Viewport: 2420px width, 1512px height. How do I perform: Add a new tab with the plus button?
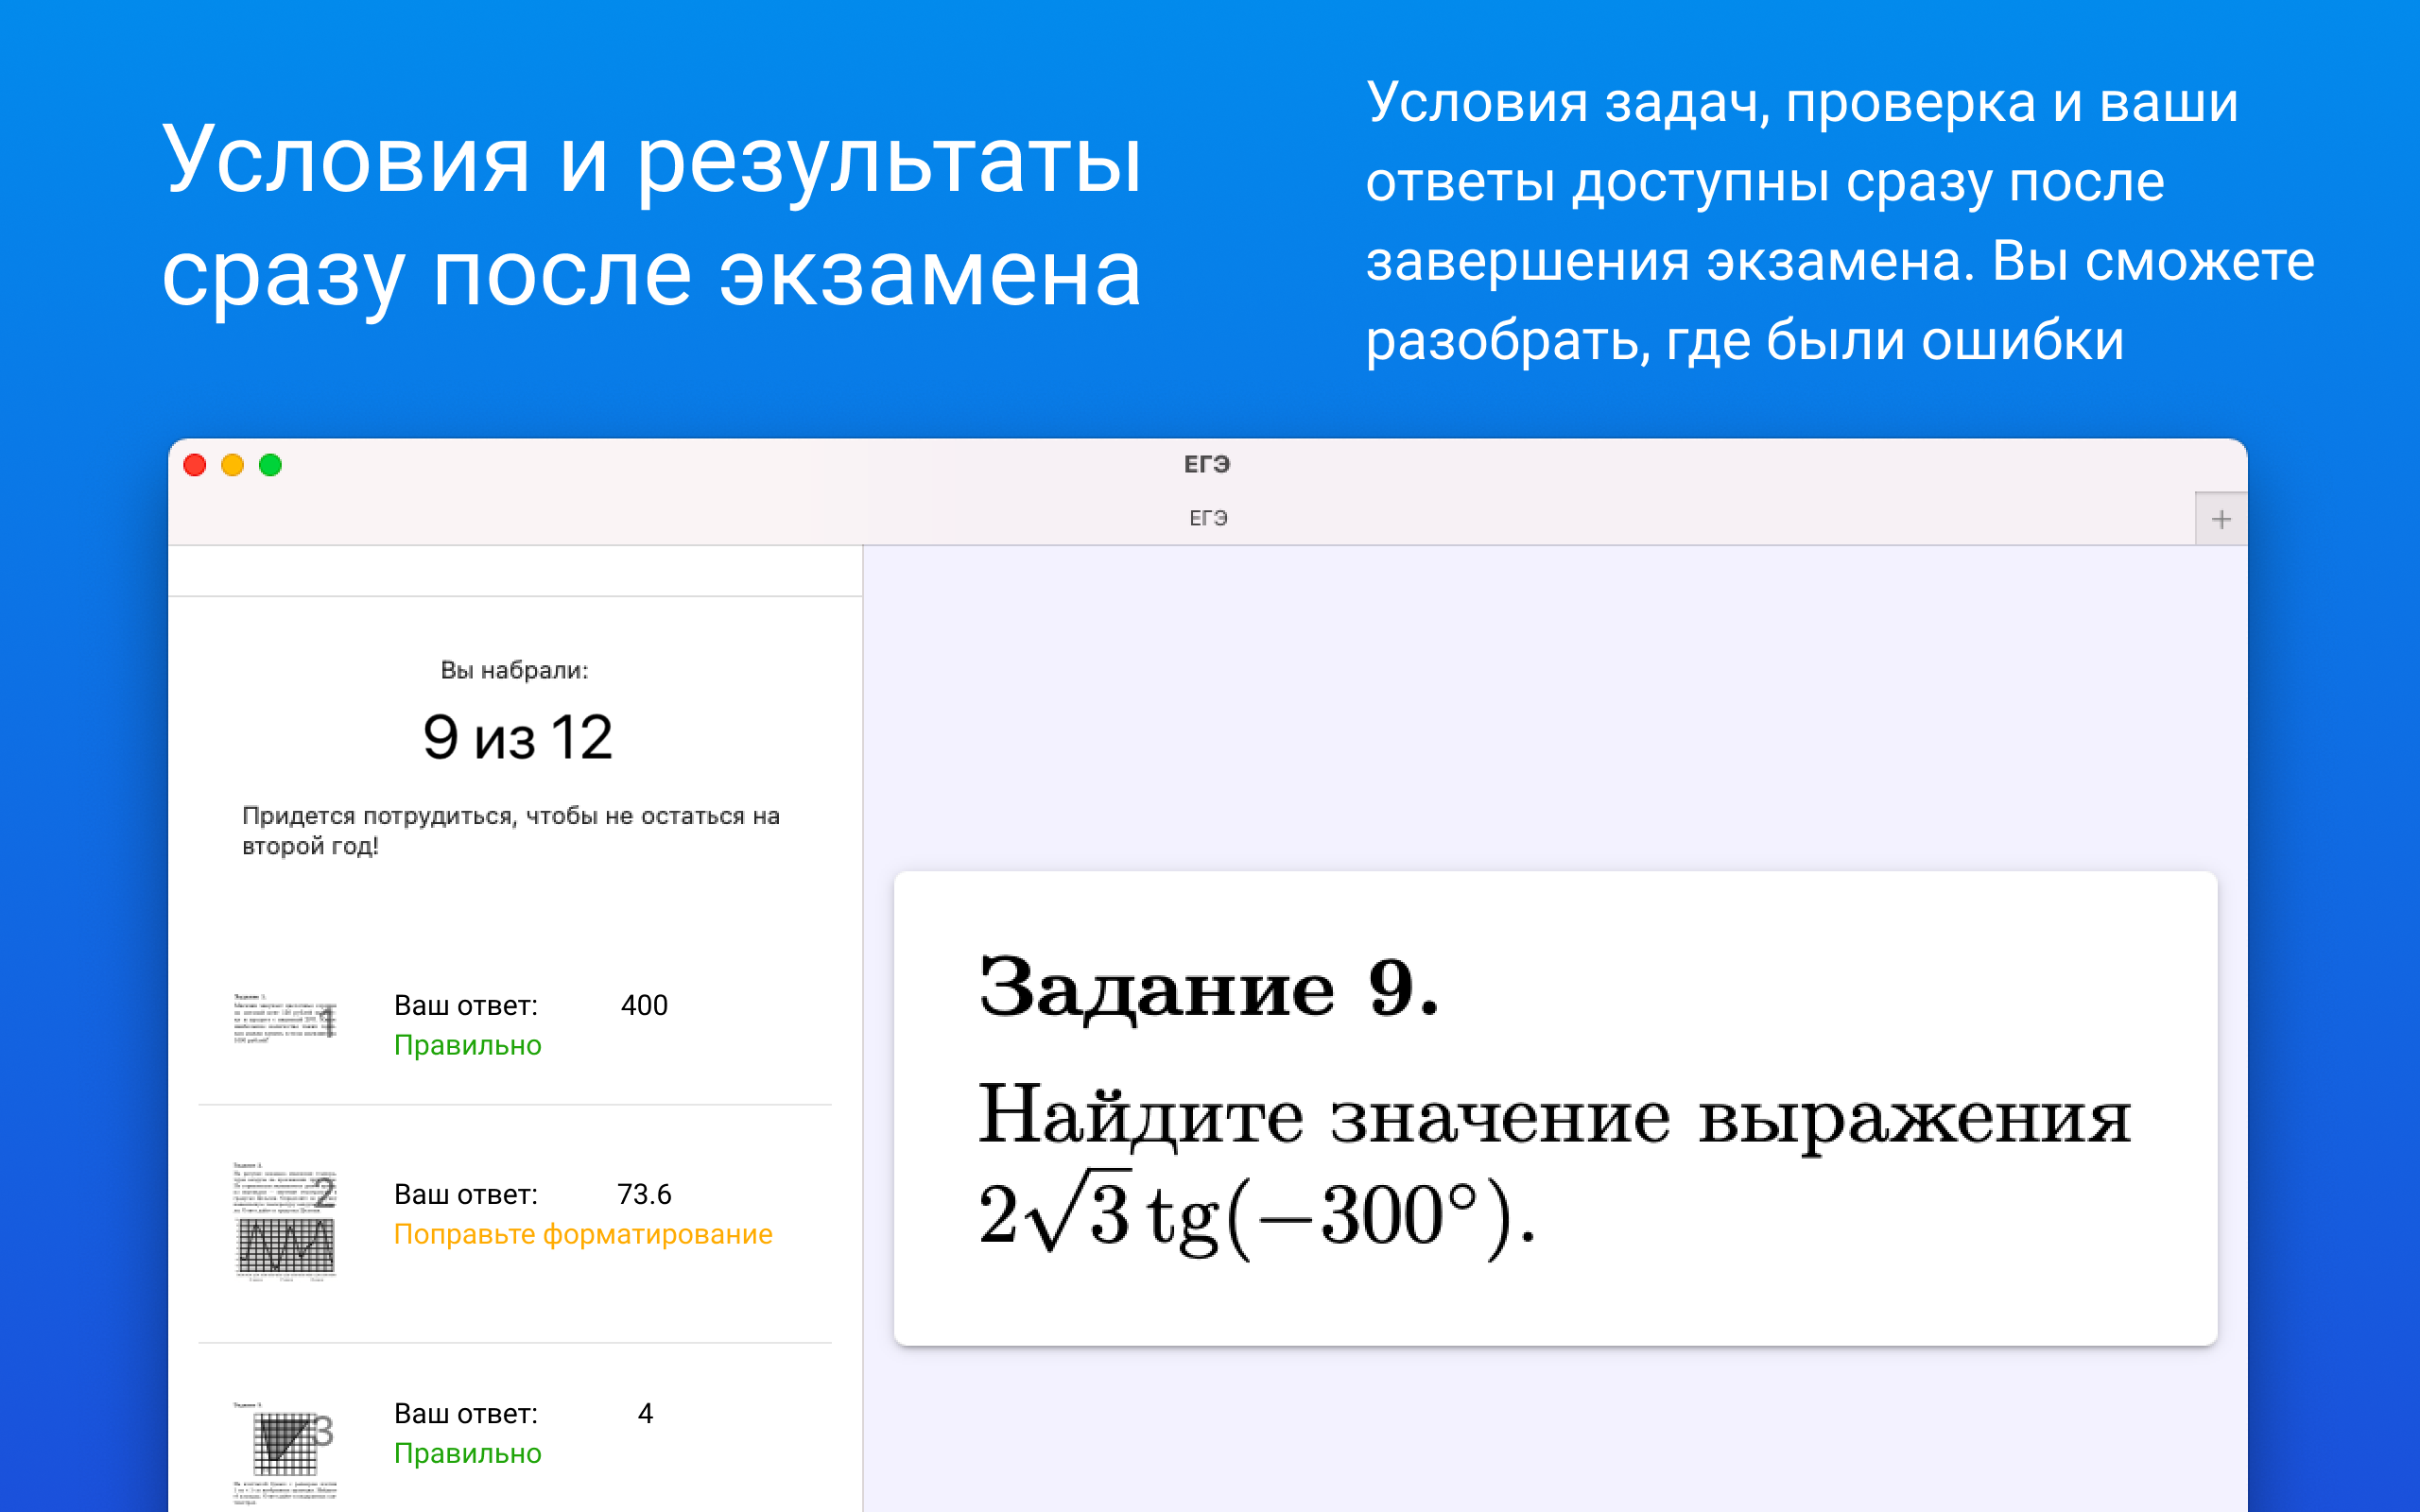click(x=2221, y=519)
